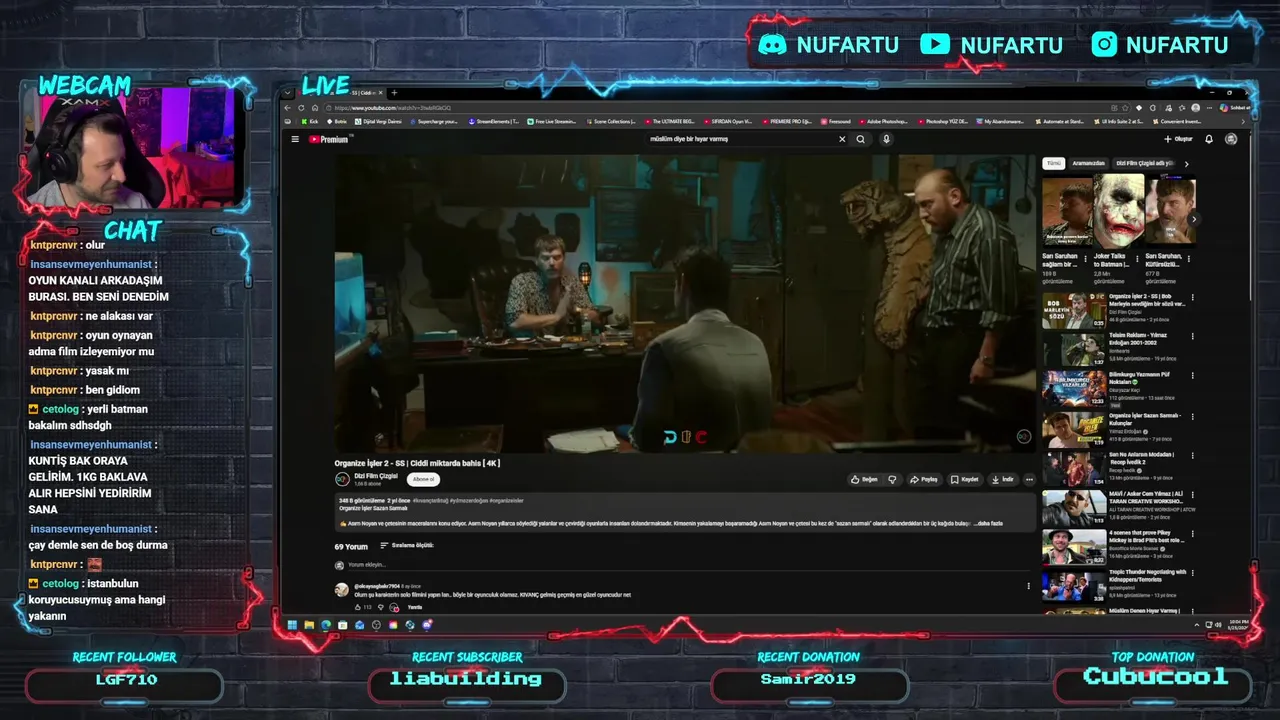The width and height of the screenshot is (1280, 720).
Task: Open the Windows Start menu
Action: tap(292, 625)
